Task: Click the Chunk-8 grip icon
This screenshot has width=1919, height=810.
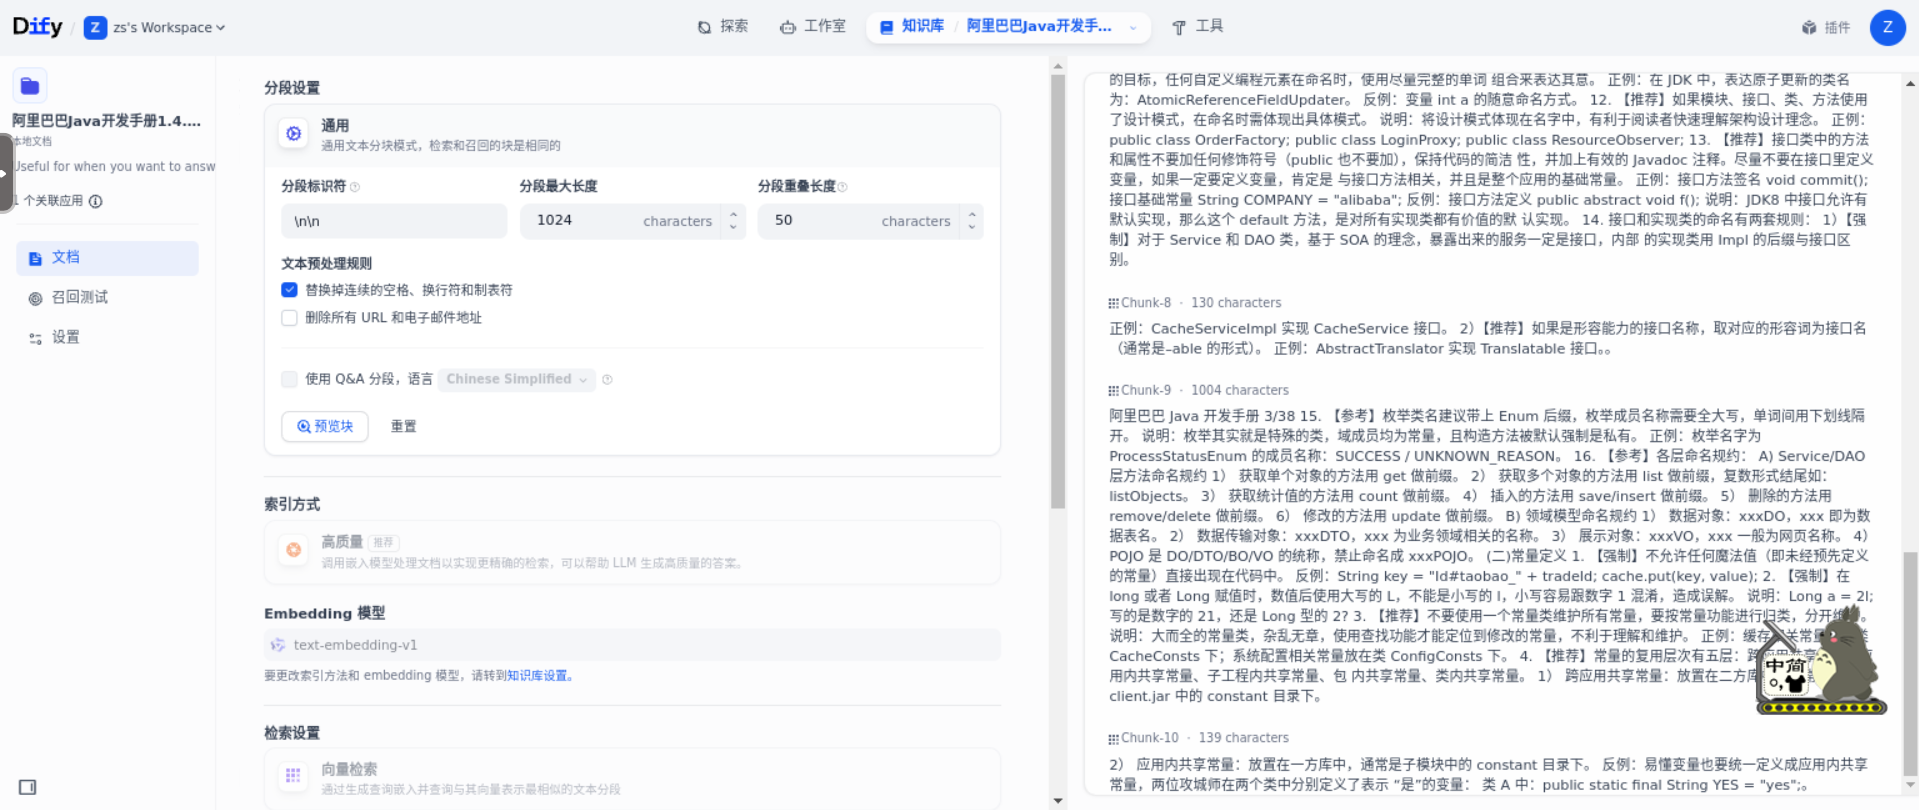Action: click(x=1113, y=303)
